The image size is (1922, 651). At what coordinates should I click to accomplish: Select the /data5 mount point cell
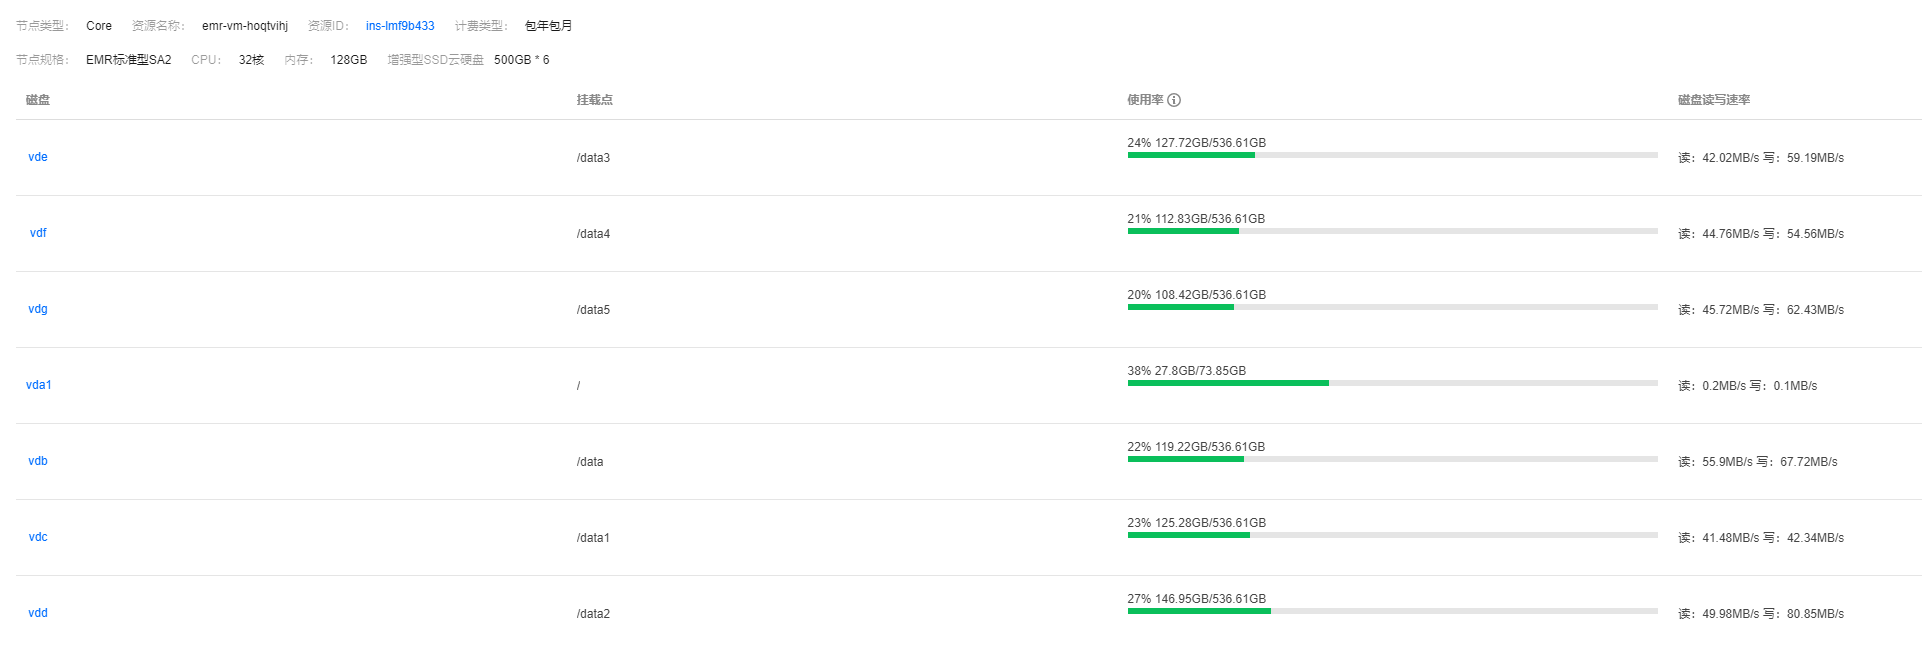pos(593,310)
